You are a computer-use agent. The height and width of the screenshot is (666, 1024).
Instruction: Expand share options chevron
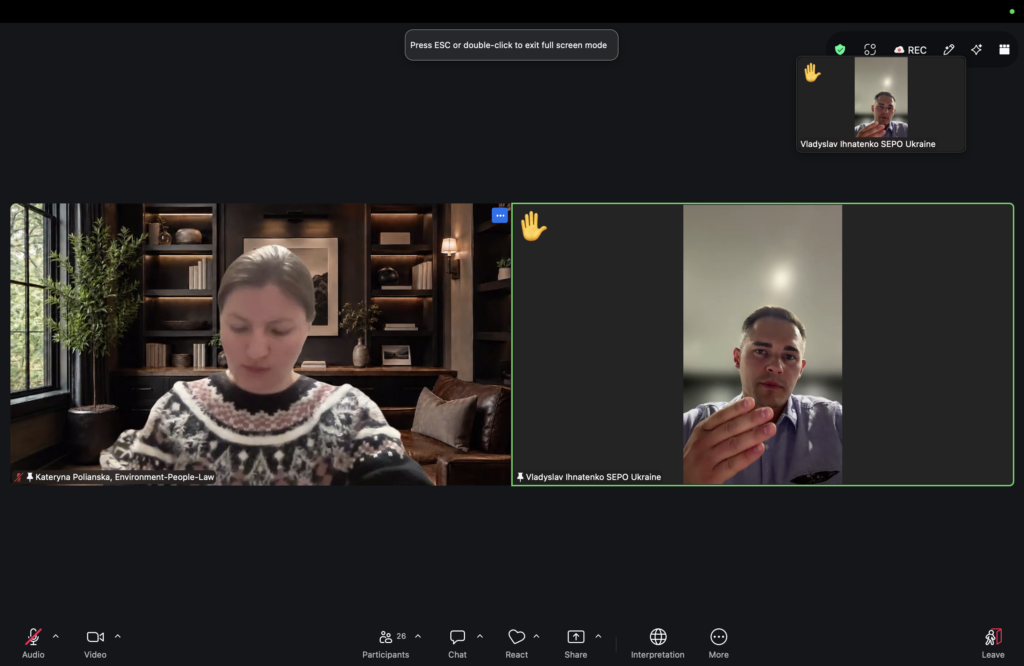pyautogui.click(x=598, y=636)
